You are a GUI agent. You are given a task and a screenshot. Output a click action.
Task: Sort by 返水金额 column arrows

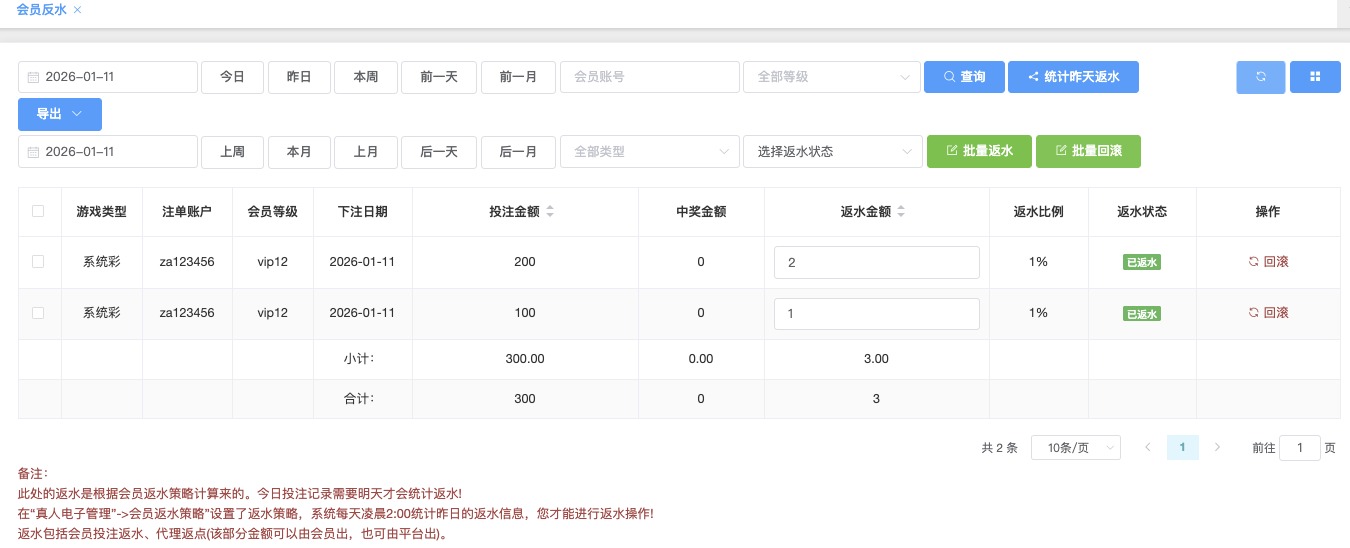pyautogui.click(x=901, y=212)
